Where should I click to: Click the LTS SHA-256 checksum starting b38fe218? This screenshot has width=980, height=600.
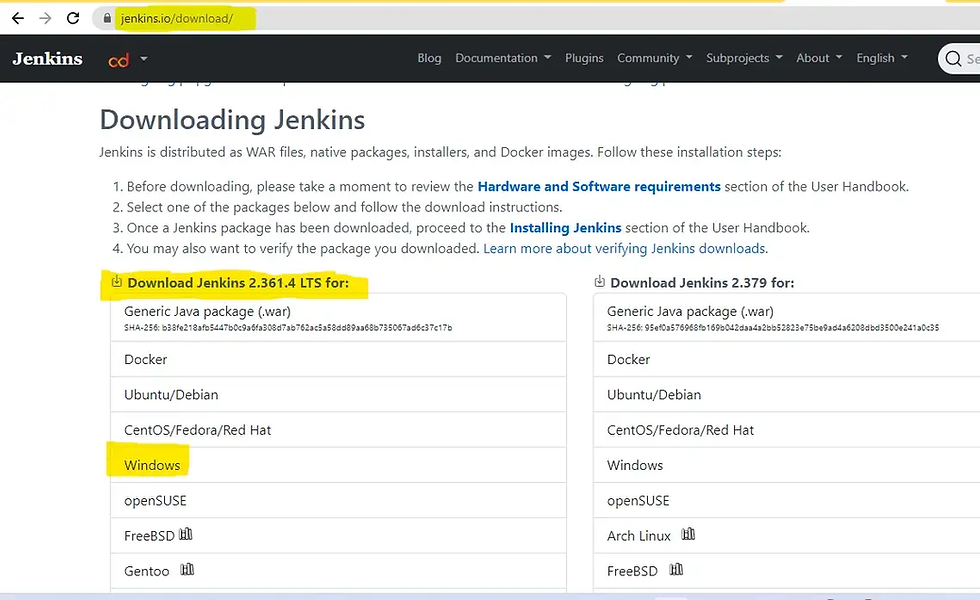click(x=288, y=328)
